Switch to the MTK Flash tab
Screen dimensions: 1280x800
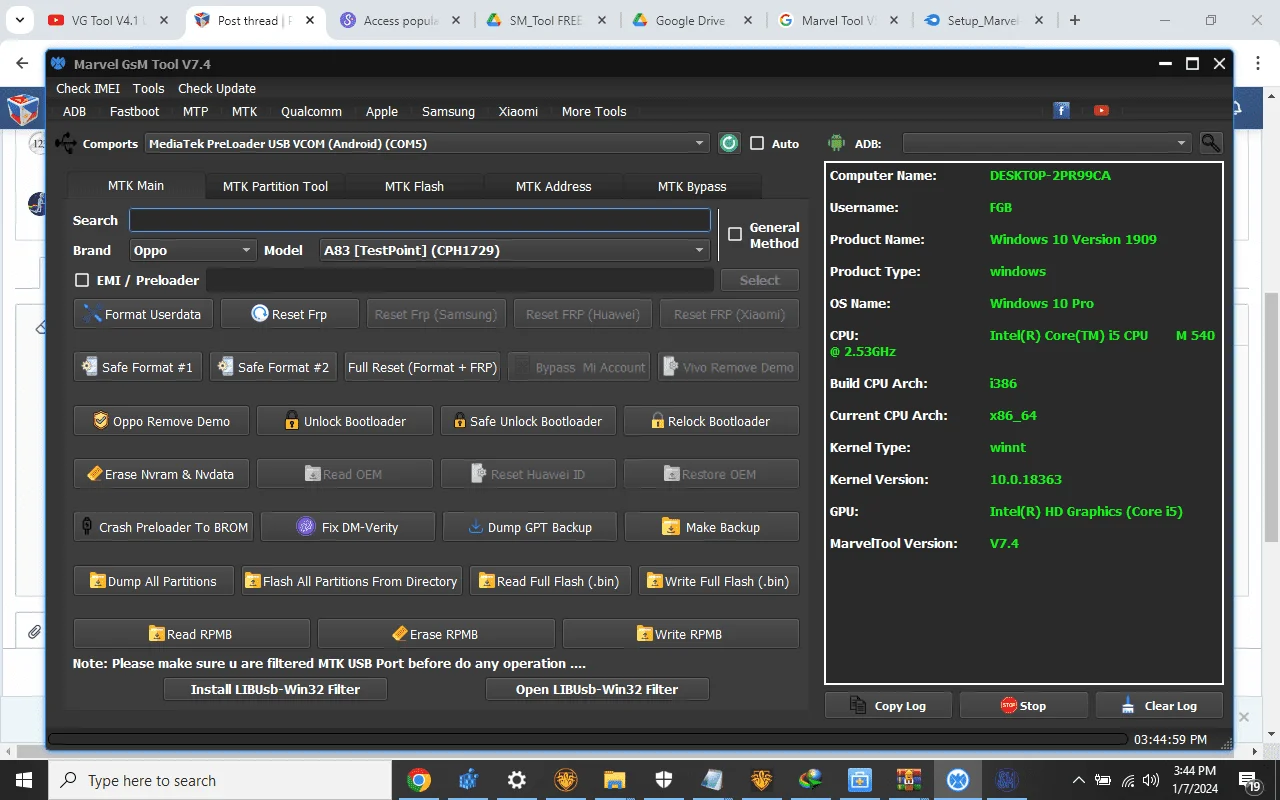point(414,186)
